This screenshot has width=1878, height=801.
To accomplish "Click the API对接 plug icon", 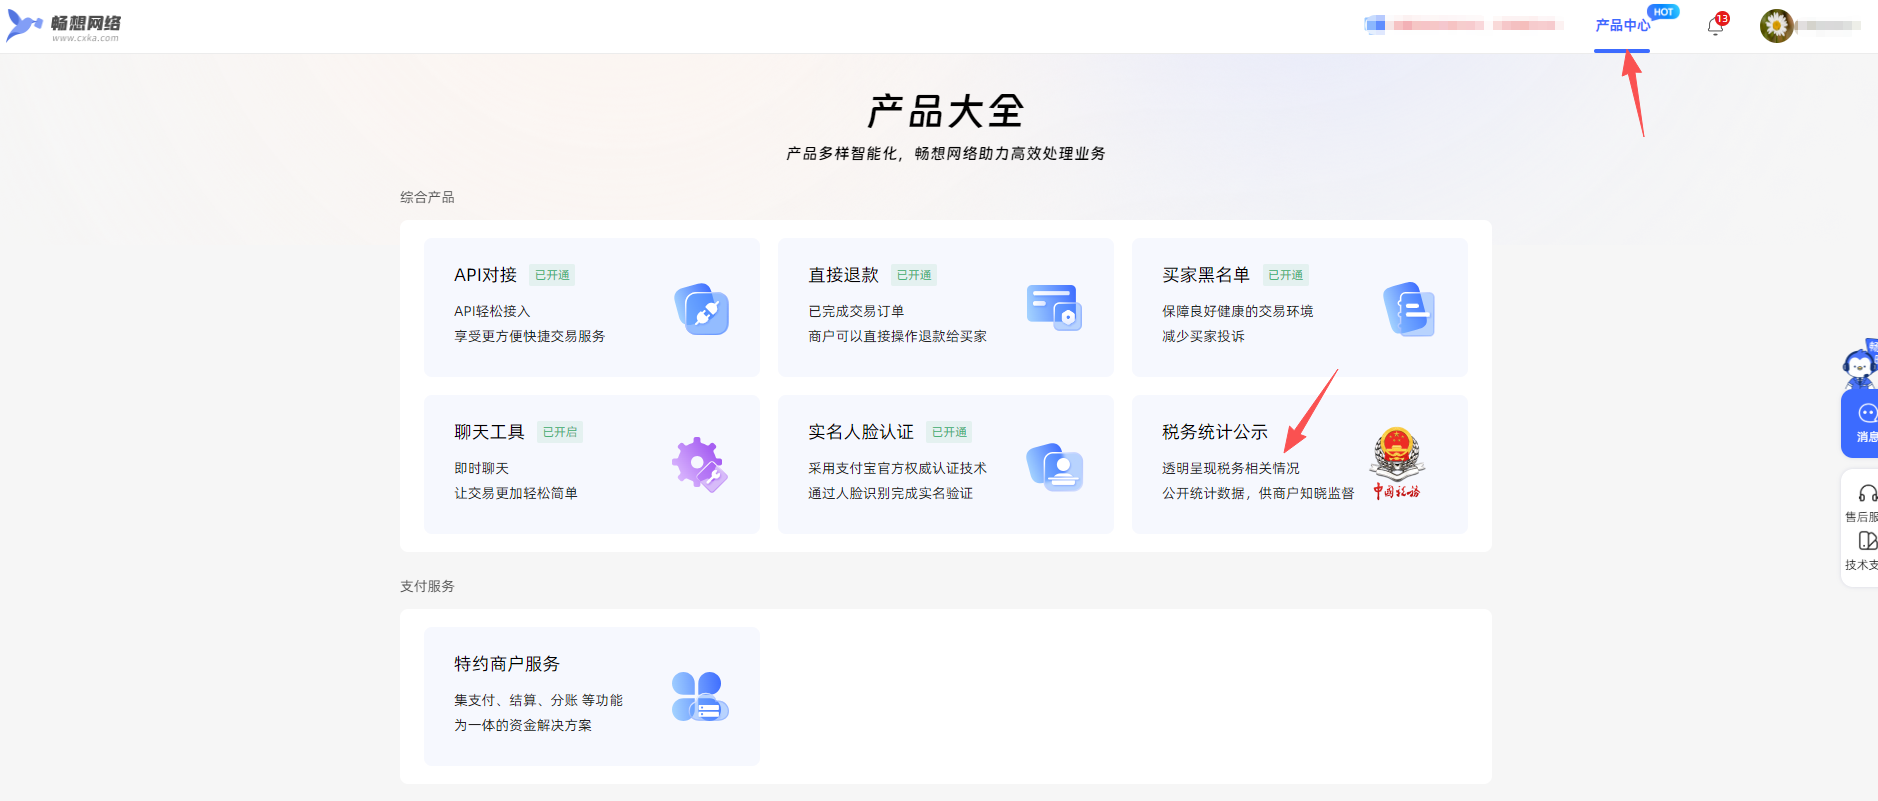I will tap(701, 309).
